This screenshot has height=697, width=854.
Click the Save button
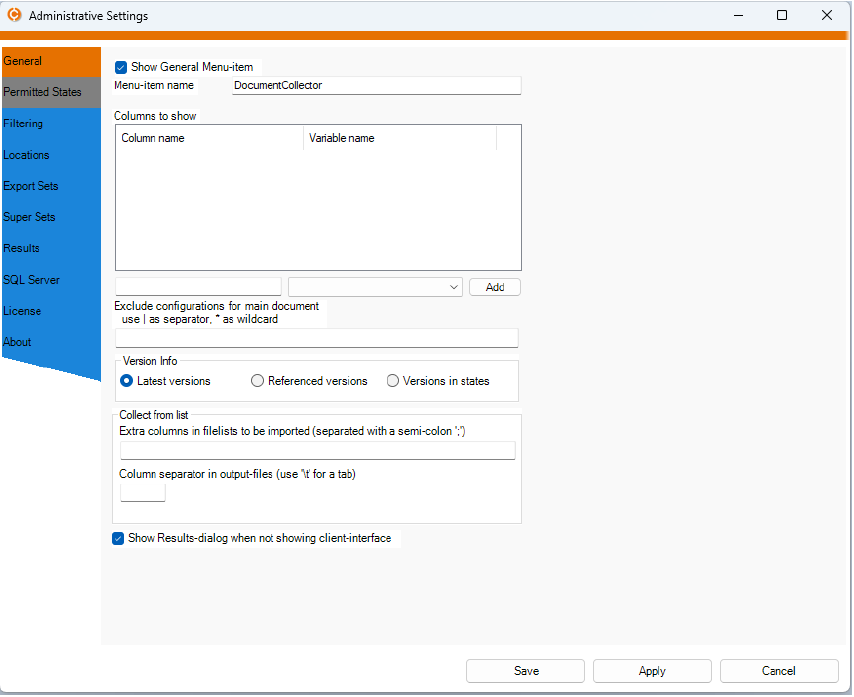[x=525, y=671]
